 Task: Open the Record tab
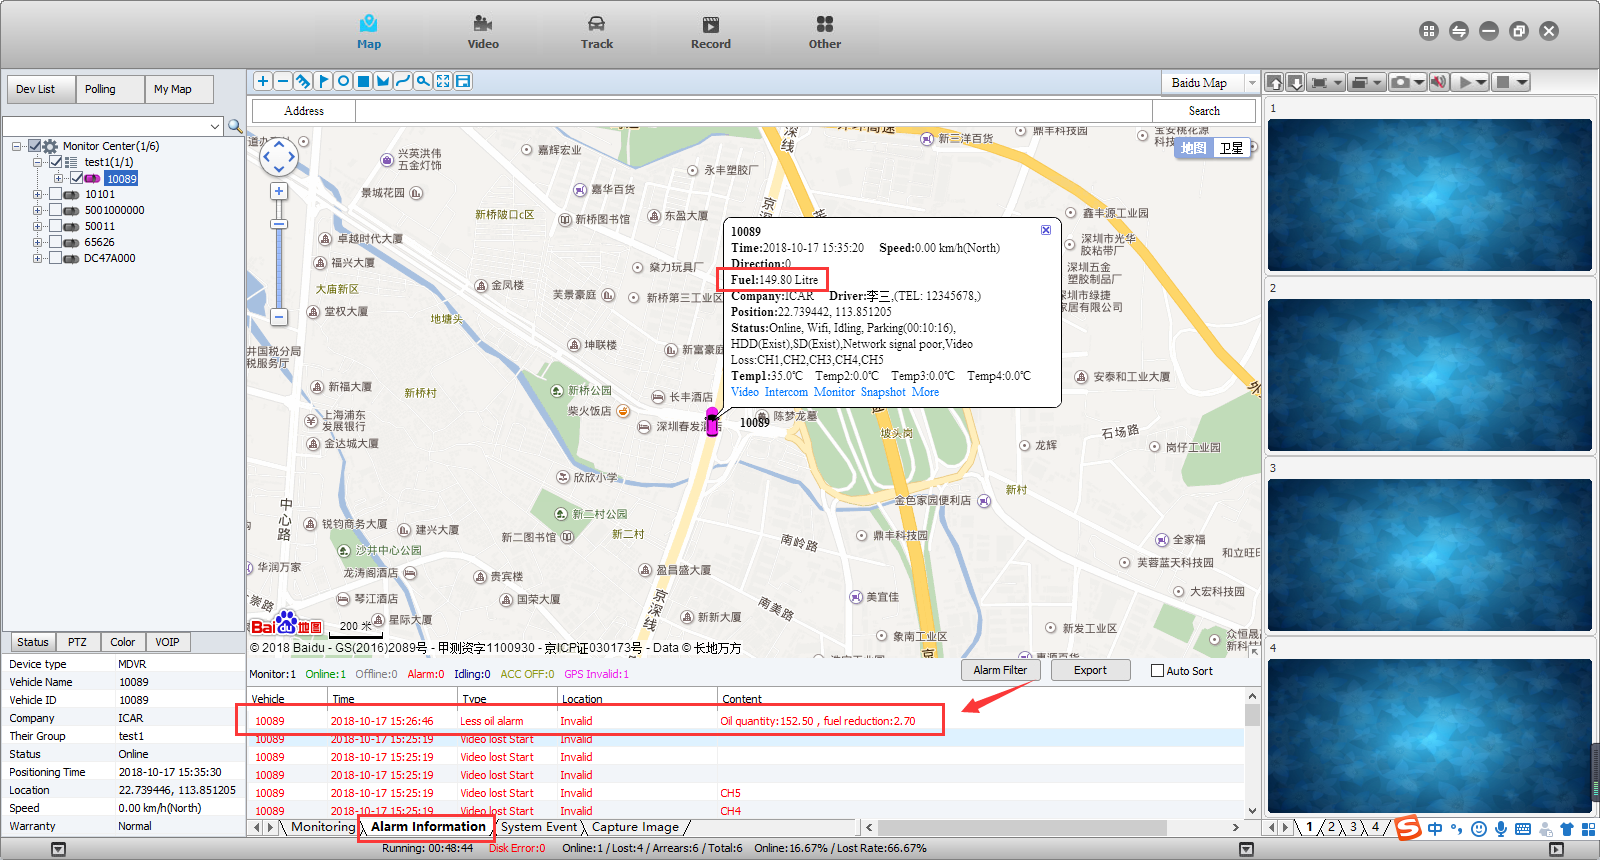pyautogui.click(x=710, y=32)
